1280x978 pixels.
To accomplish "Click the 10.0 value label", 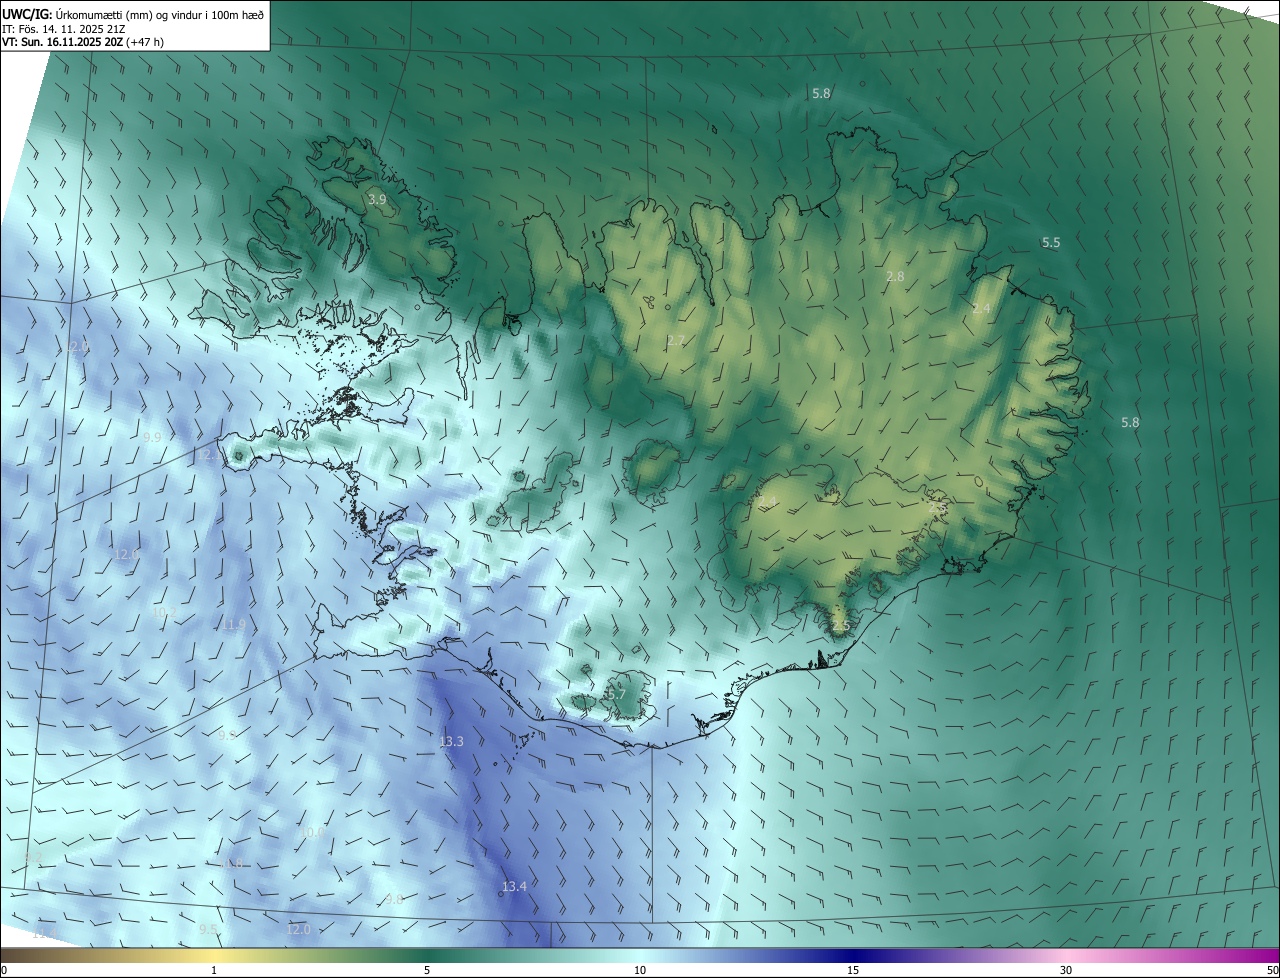I will (x=312, y=832).
